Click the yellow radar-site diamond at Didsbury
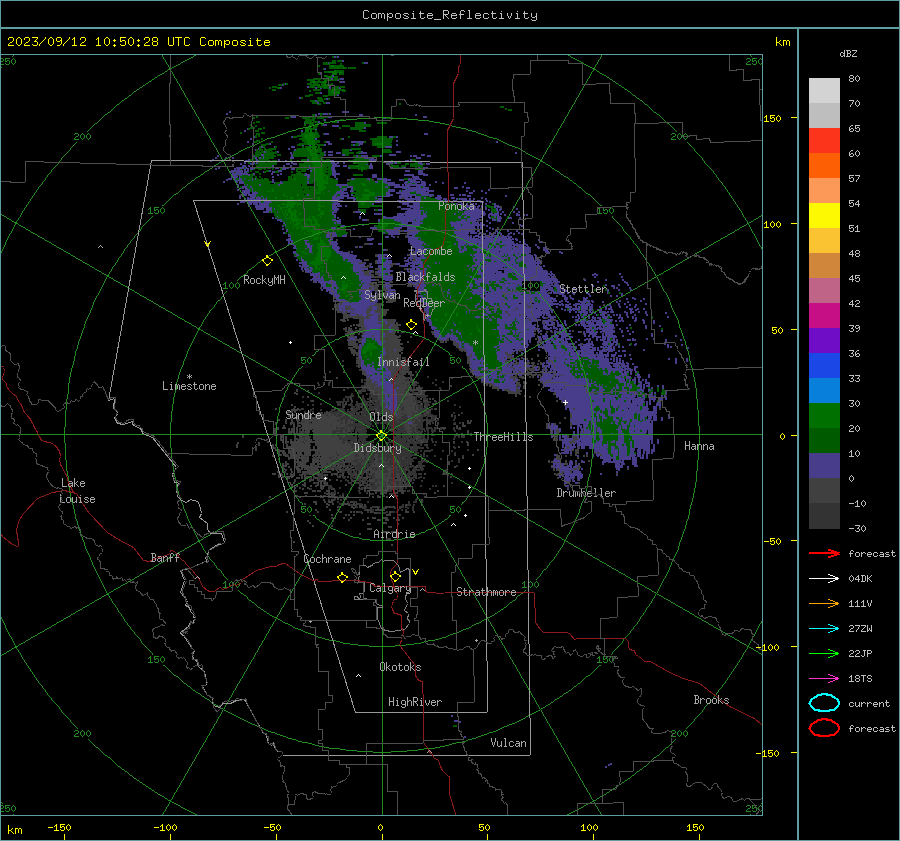 pos(381,436)
